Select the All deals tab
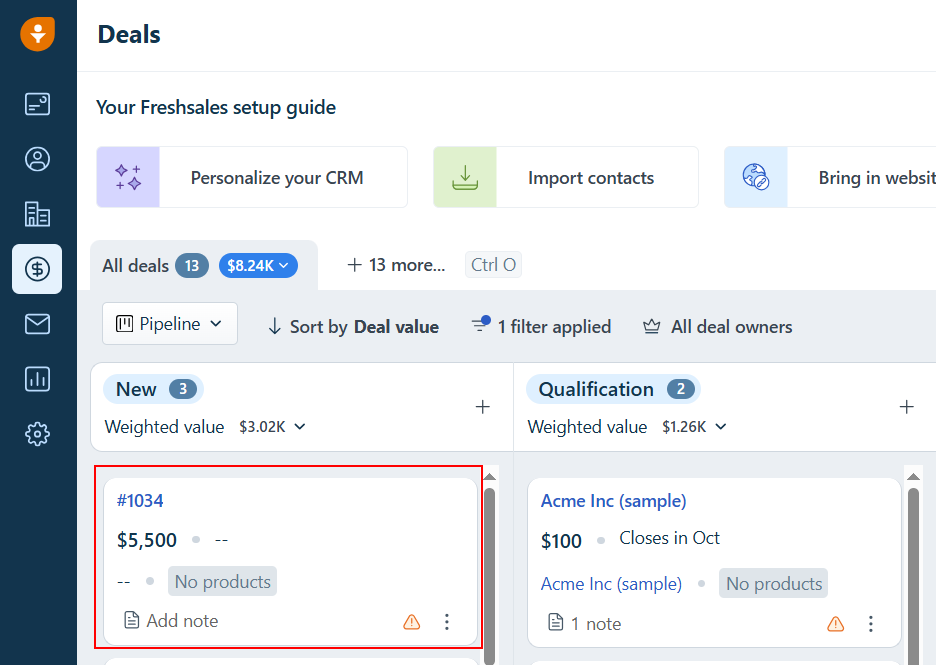The image size is (936, 665). [x=135, y=266]
